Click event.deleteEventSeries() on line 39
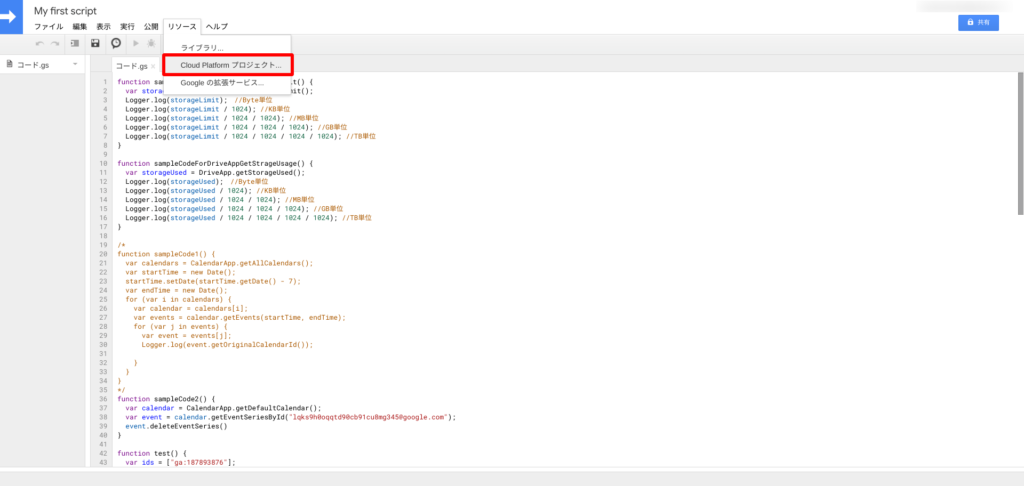1024x486 pixels. point(176,426)
